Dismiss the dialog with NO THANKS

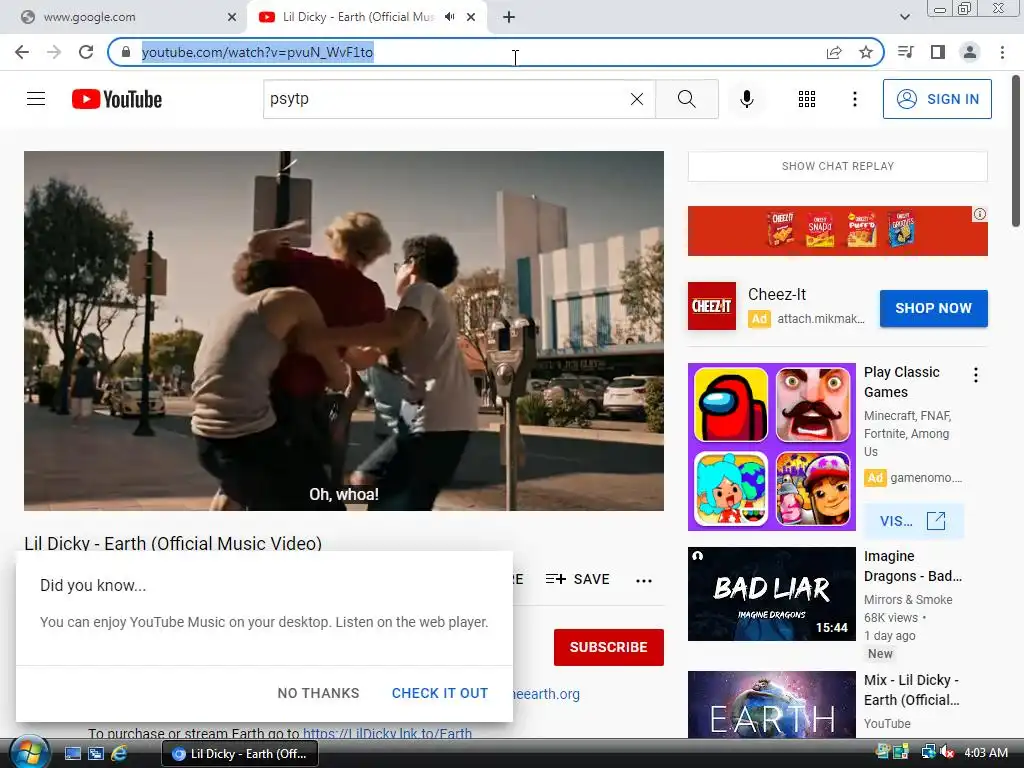tap(318, 693)
